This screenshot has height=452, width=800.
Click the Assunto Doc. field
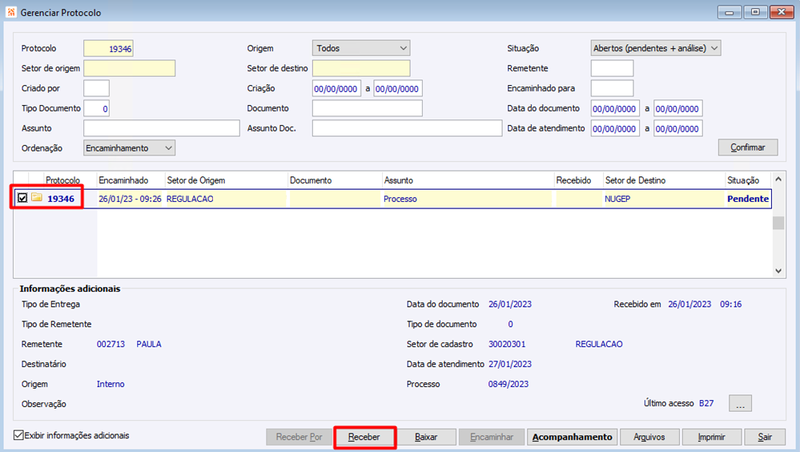point(407,128)
